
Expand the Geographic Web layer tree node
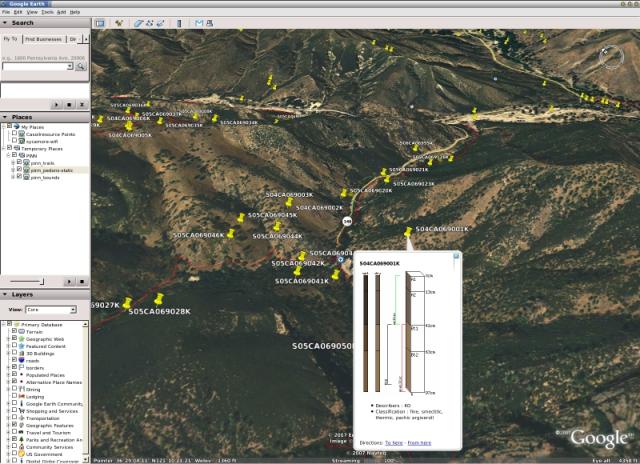coord(8,339)
